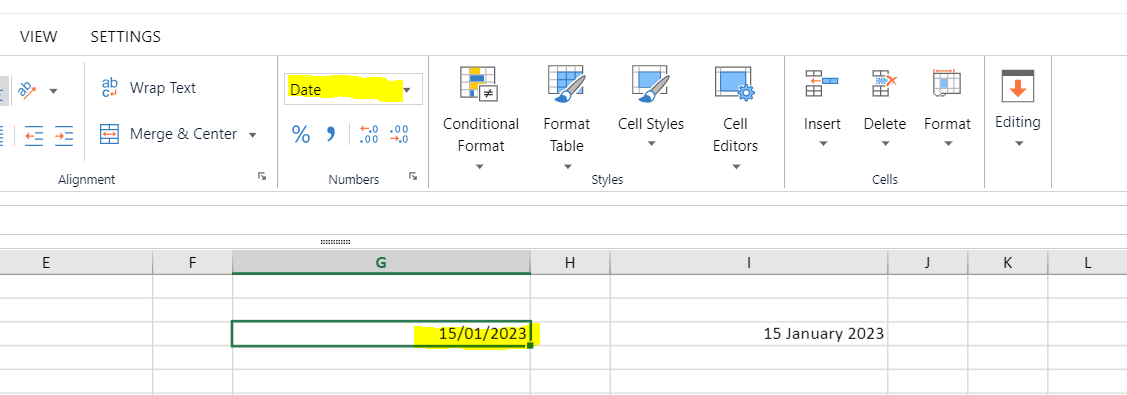
Task: Open the Format Table gallery
Action: (x=567, y=118)
